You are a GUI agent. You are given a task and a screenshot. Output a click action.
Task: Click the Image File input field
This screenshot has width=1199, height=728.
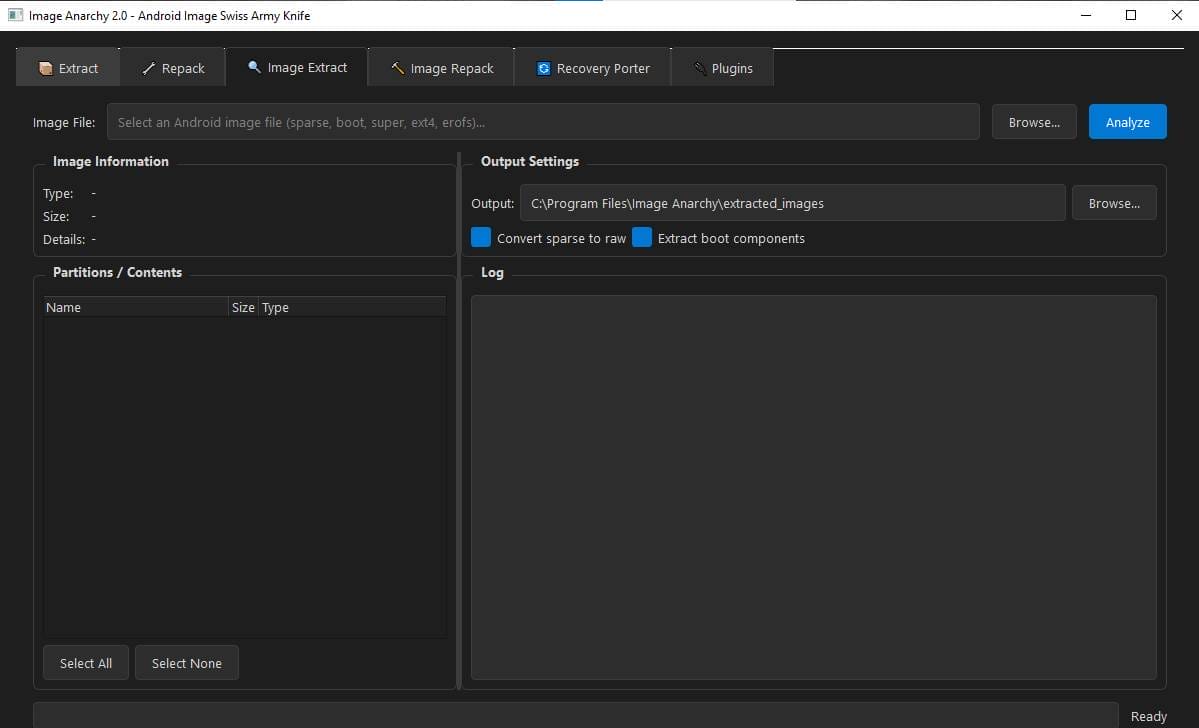tap(545, 121)
